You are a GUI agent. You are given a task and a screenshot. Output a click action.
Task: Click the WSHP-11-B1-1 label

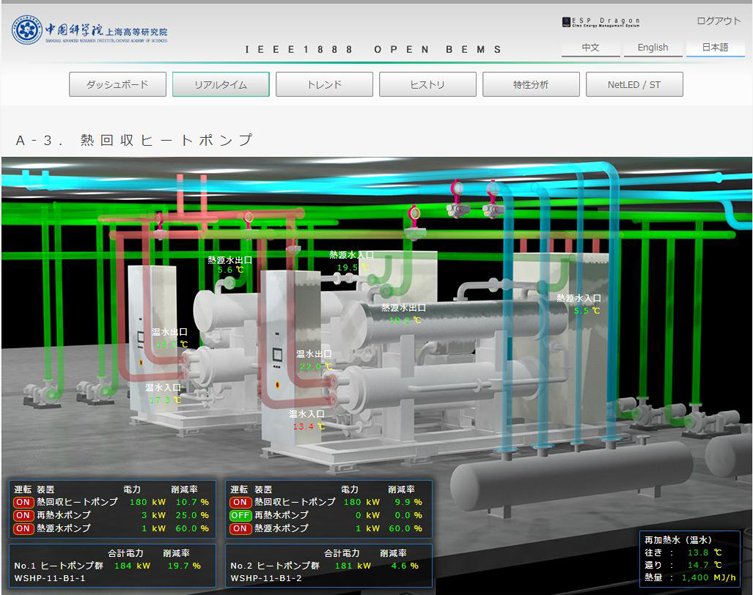(x=49, y=578)
